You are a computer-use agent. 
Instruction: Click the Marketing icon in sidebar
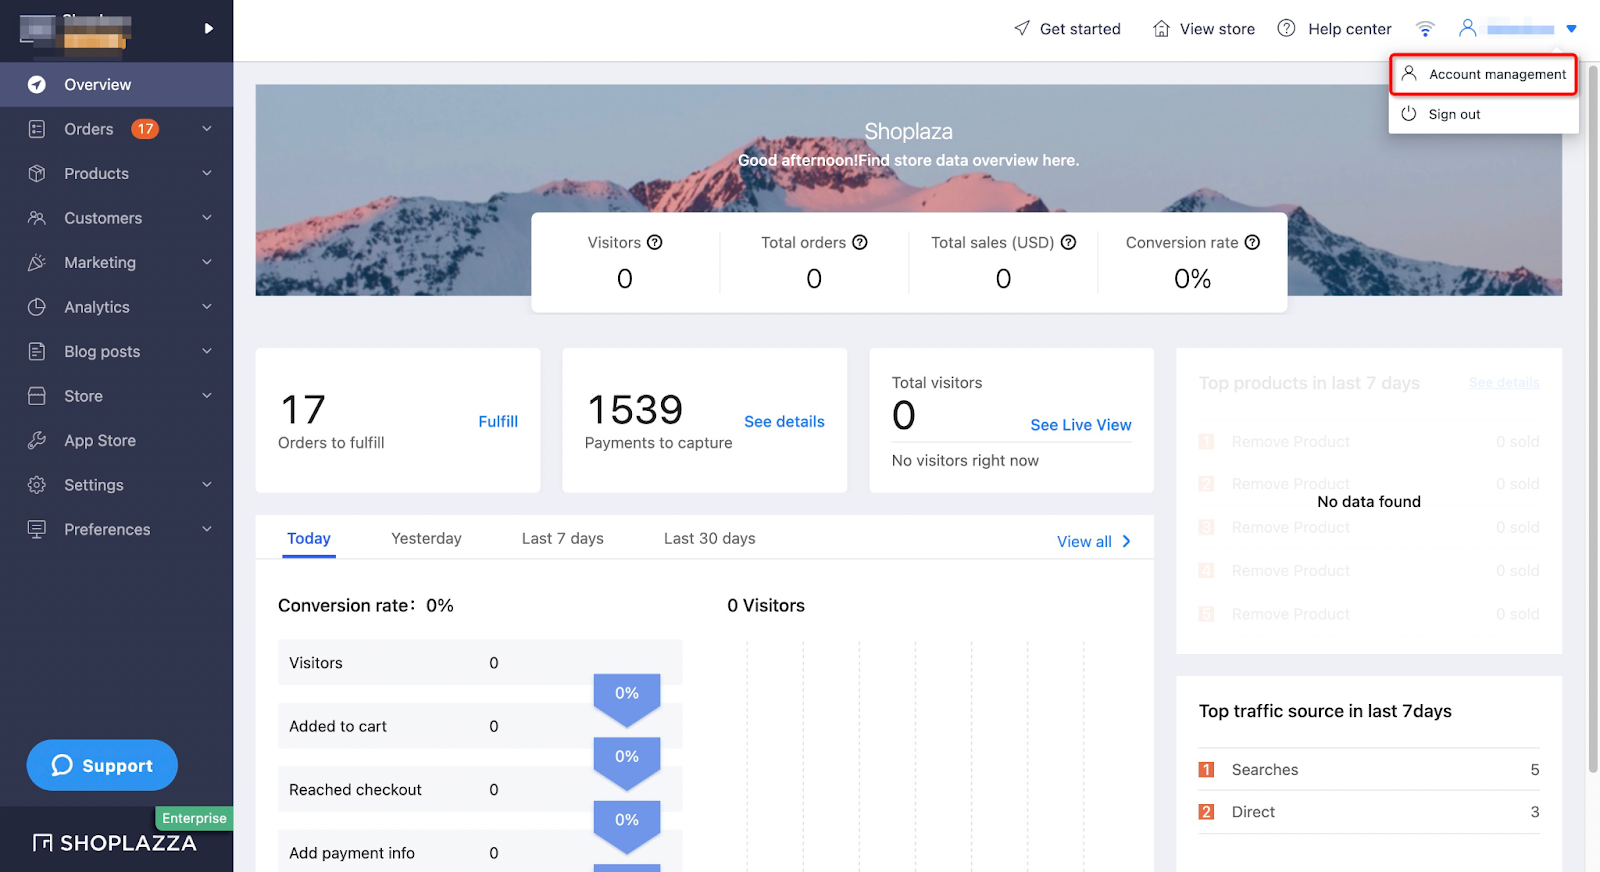click(37, 262)
